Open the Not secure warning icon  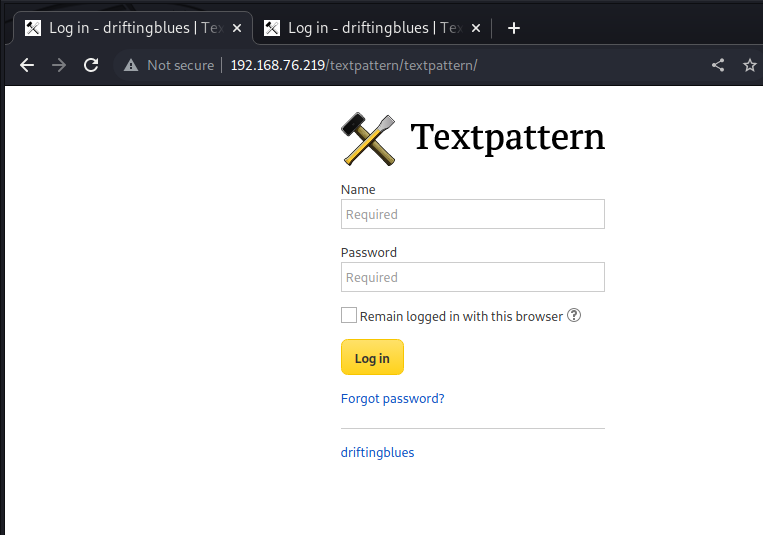pyautogui.click(x=131, y=65)
